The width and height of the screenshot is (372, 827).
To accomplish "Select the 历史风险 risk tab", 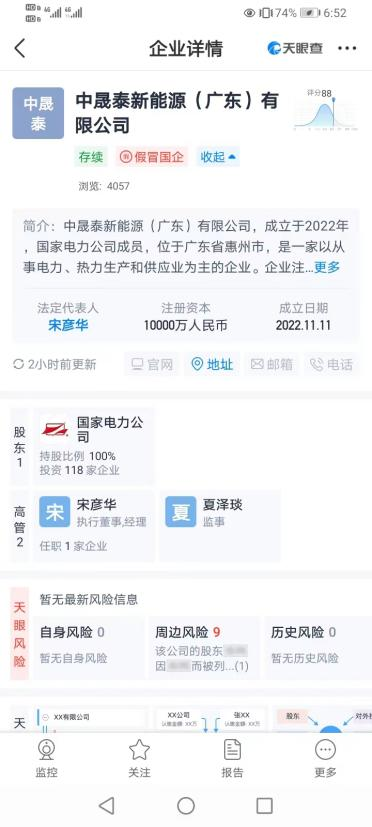I will 318,647.
